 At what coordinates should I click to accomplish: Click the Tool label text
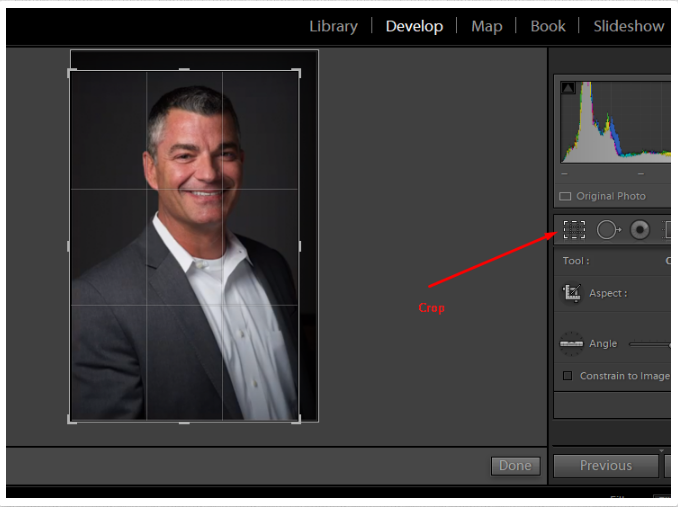(x=576, y=261)
